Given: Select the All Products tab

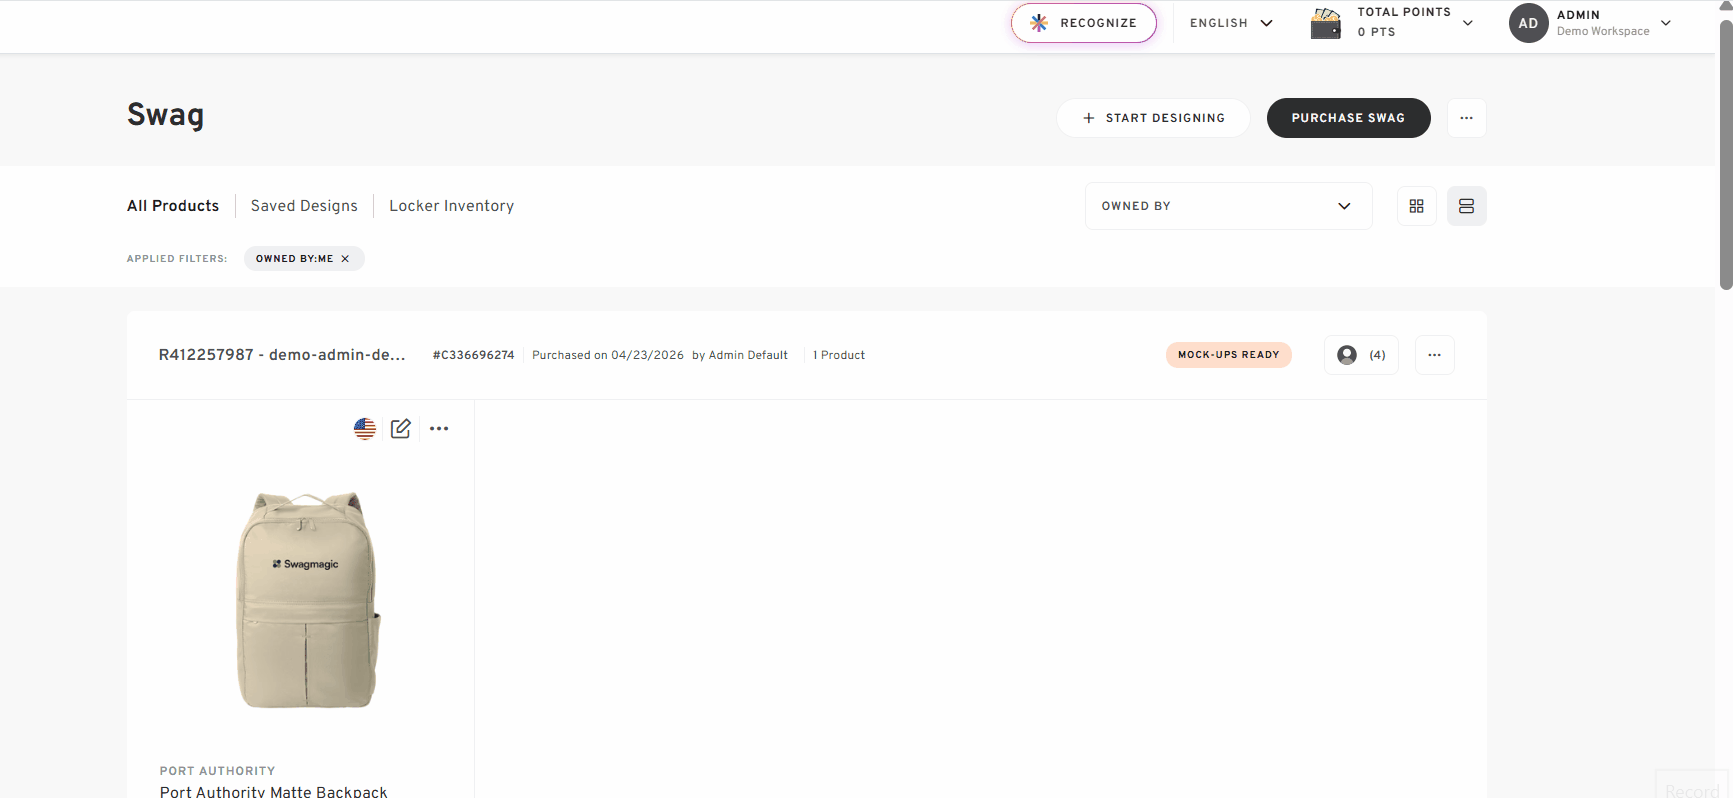Looking at the screenshot, I should [x=173, y=206].
